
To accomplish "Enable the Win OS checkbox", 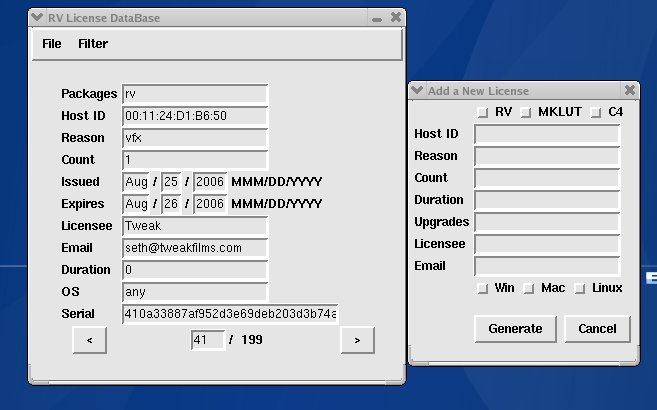I will pos(482,289).
